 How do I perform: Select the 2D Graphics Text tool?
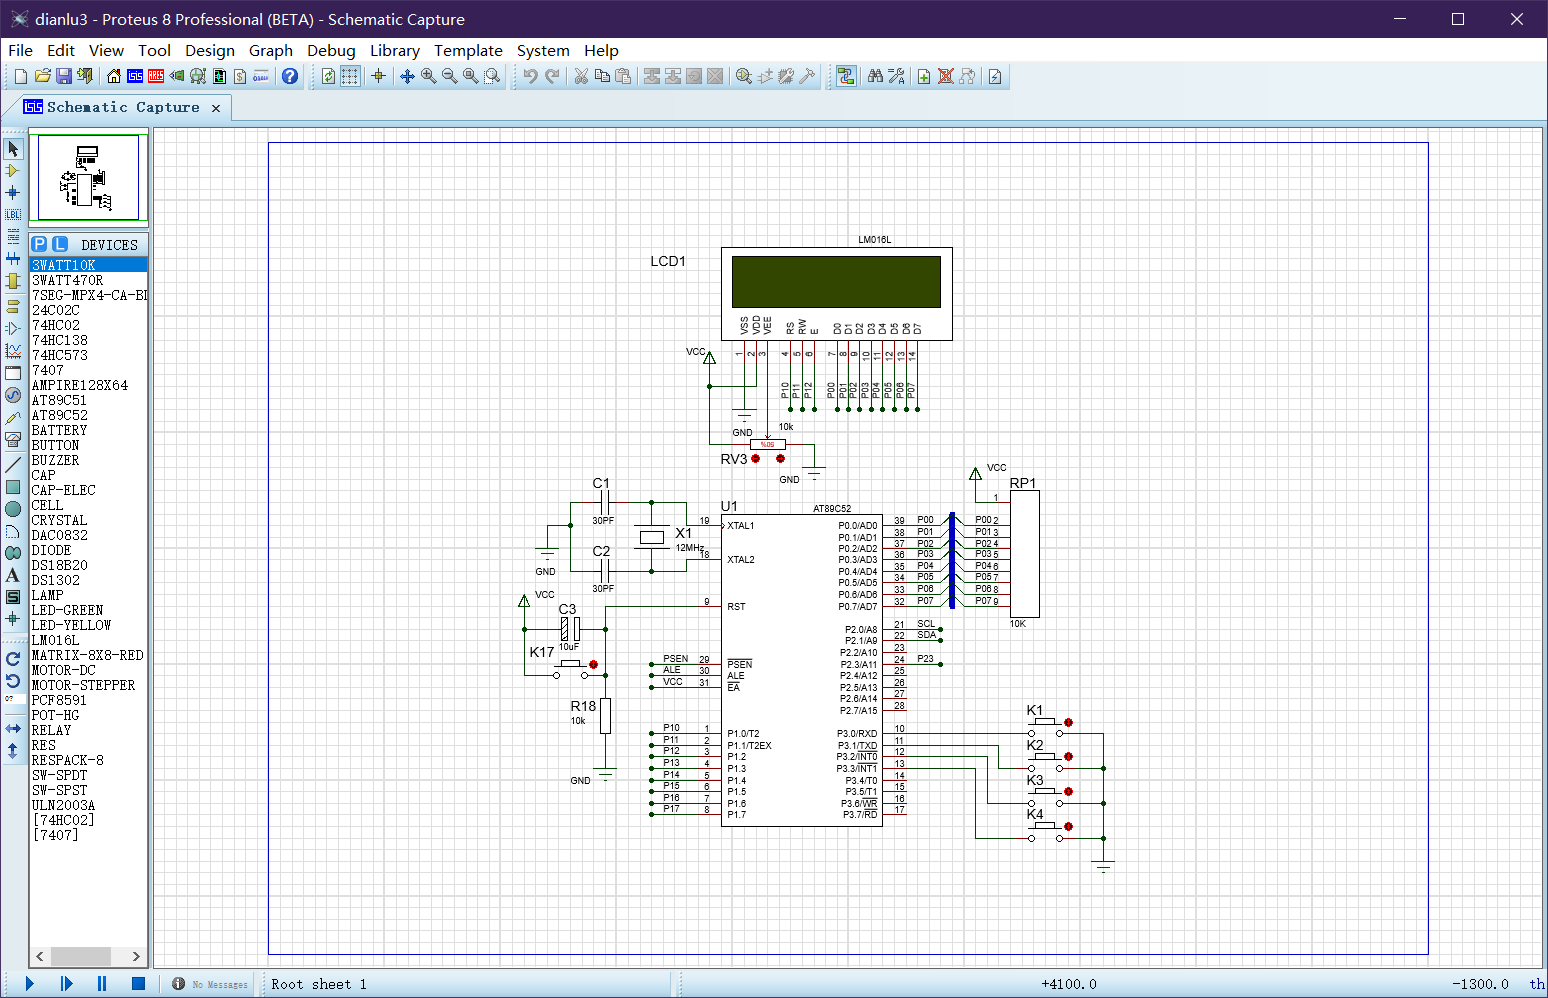coord(13,575)
